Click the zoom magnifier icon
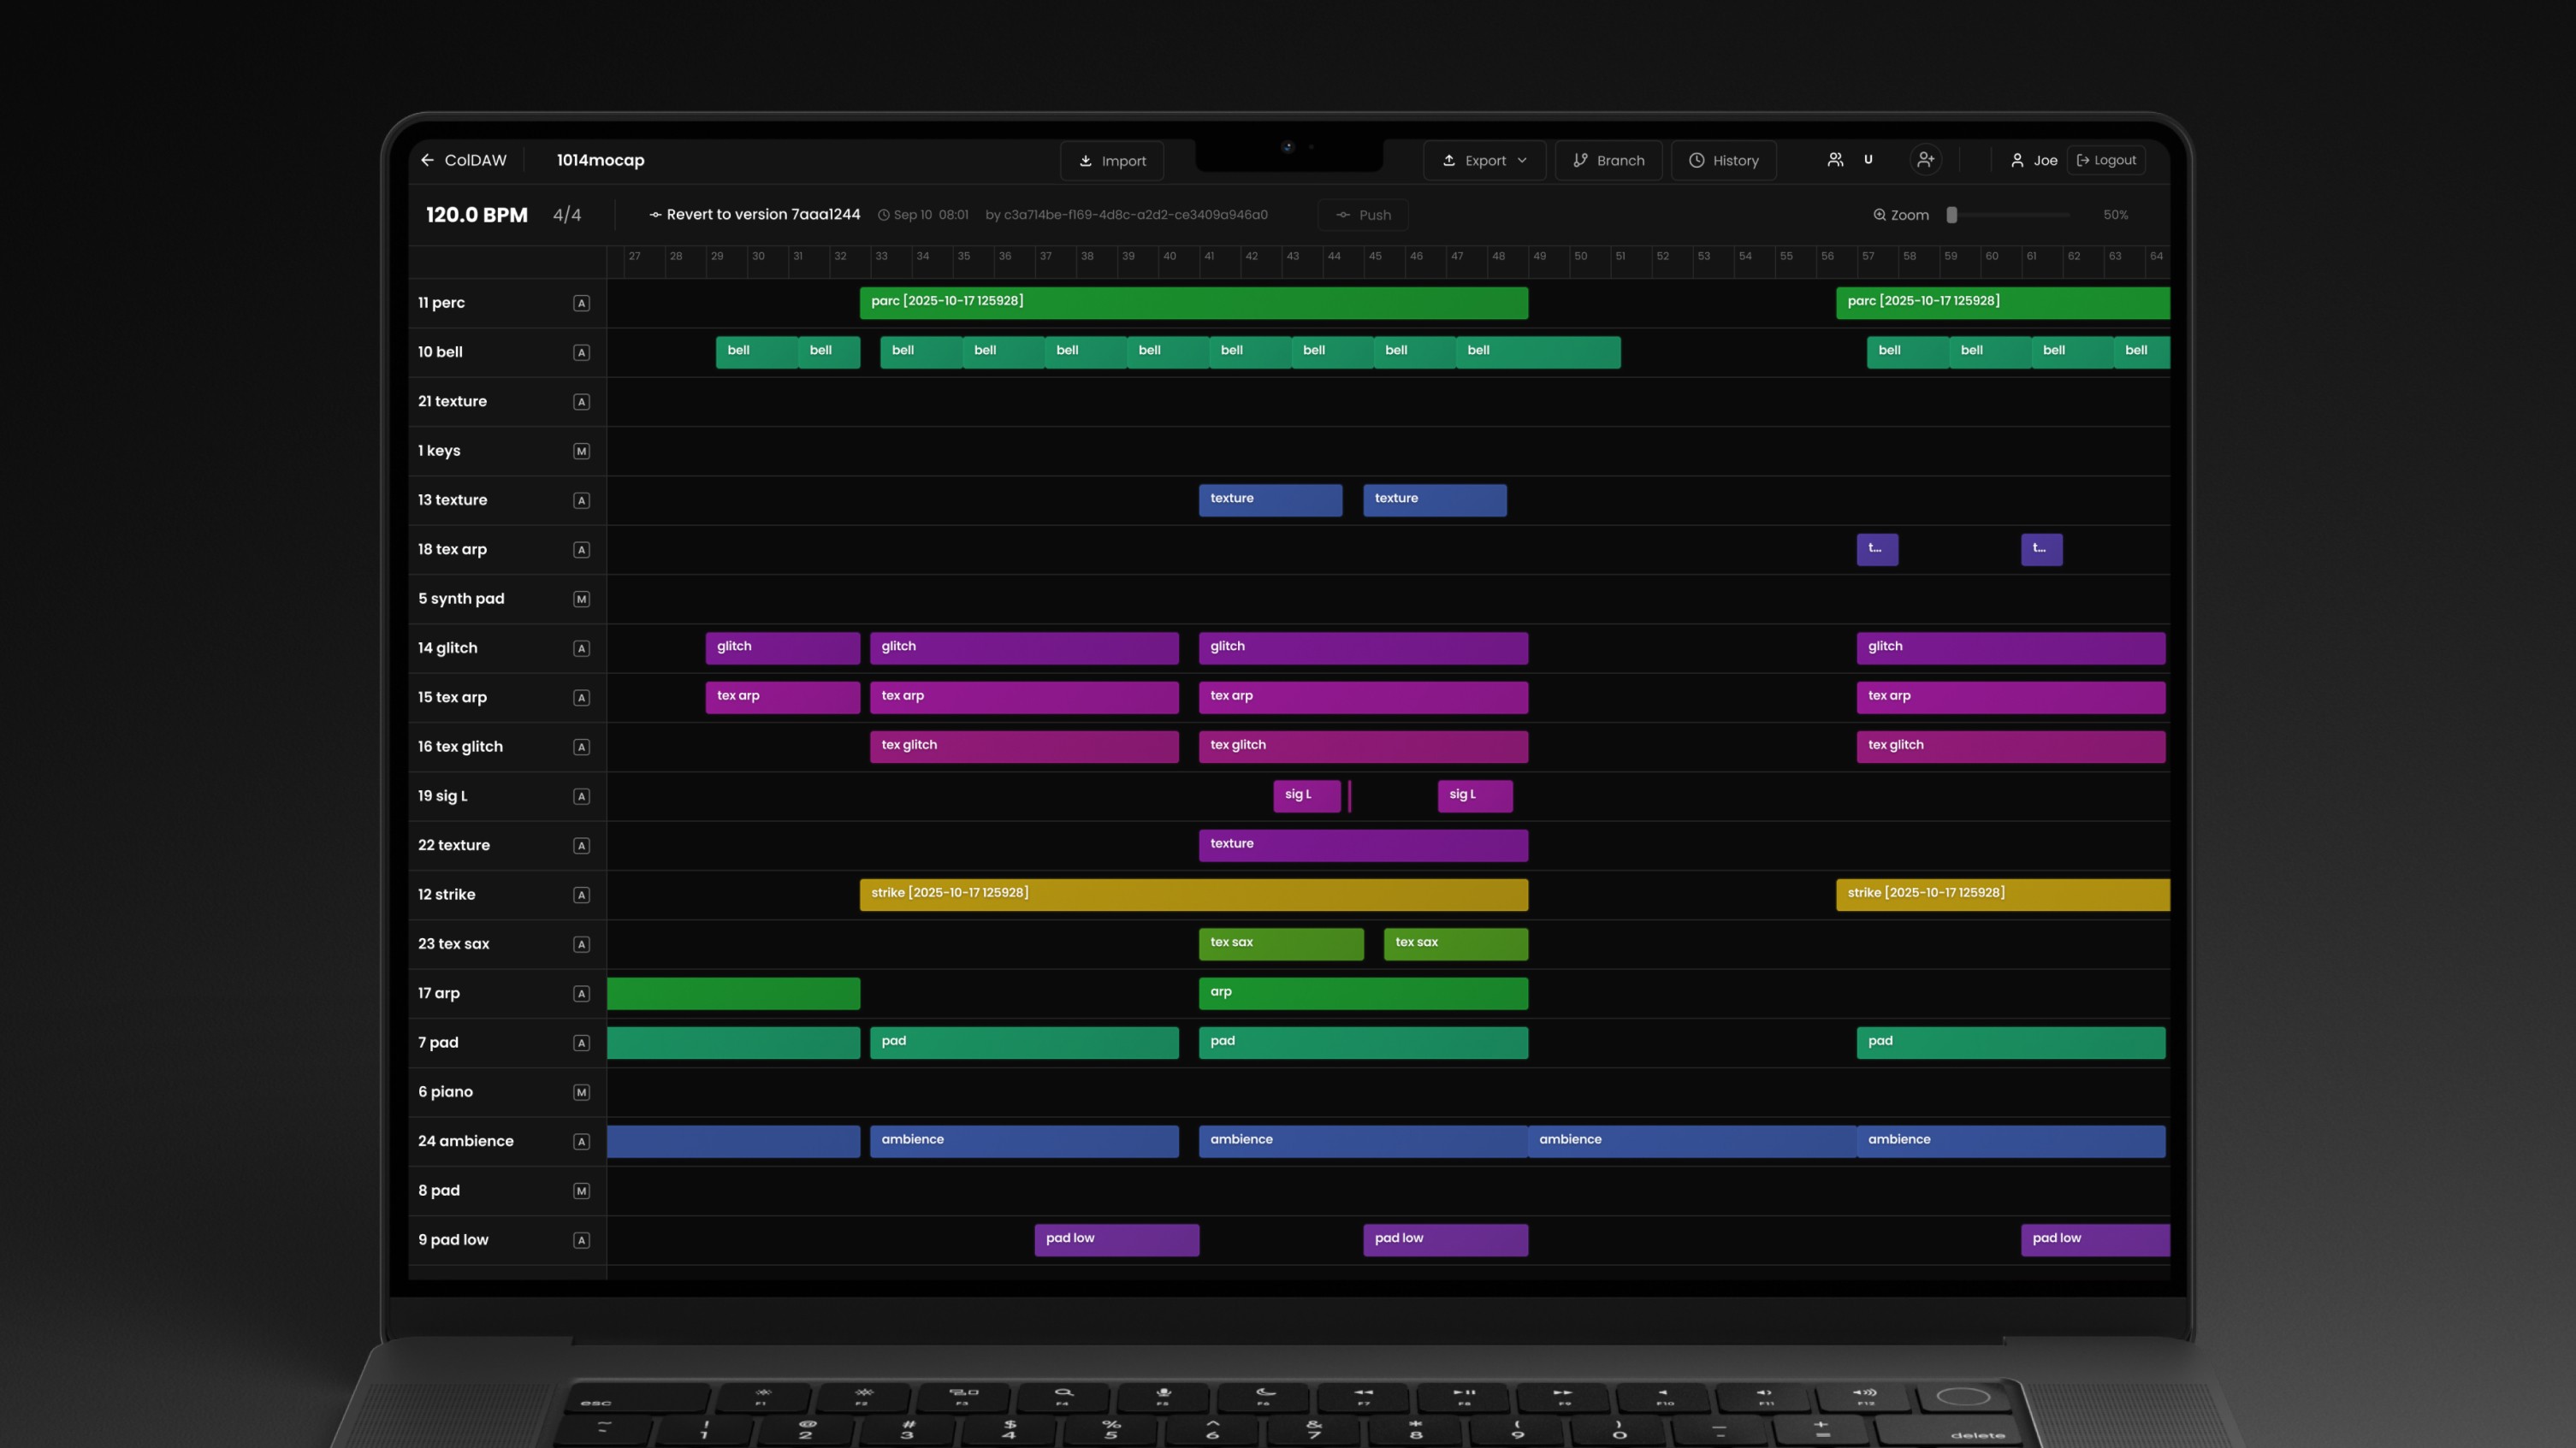 click(1879, 215)
